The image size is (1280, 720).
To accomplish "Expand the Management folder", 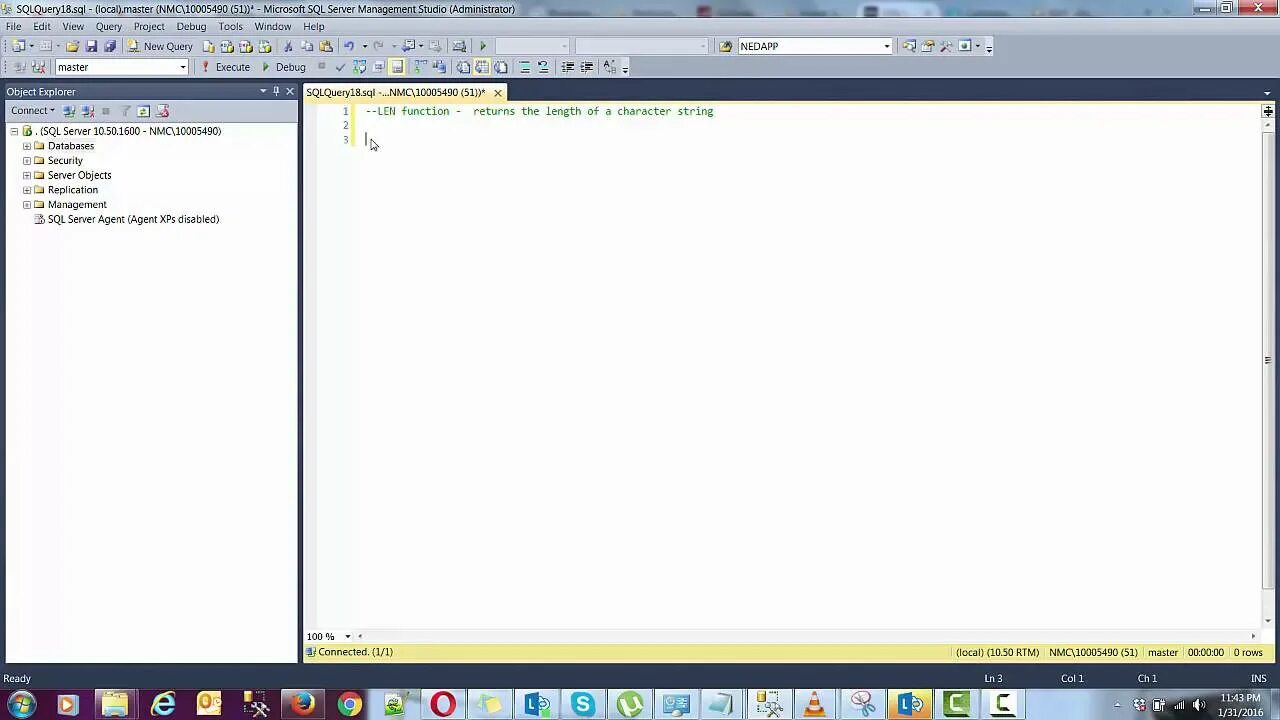I will 27,205.
